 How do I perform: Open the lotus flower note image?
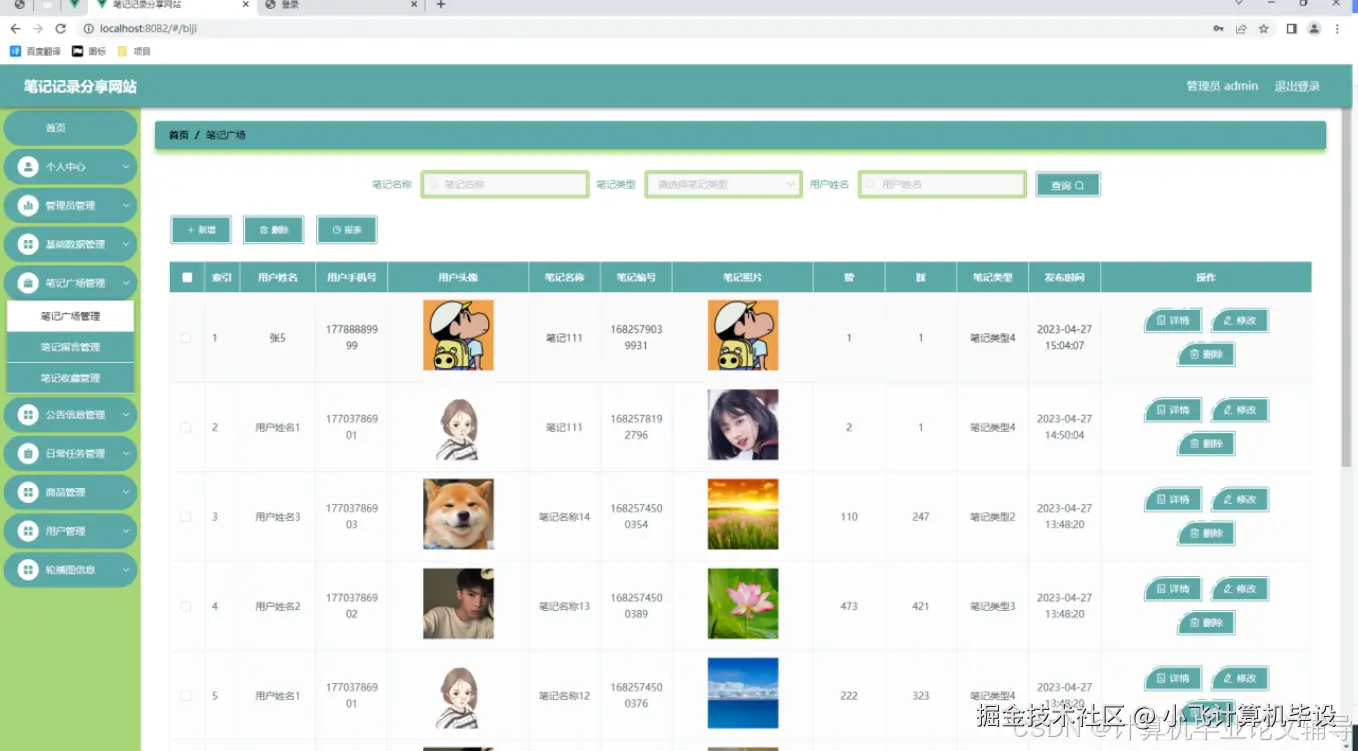pyautogui.click(x=743, y=604)
